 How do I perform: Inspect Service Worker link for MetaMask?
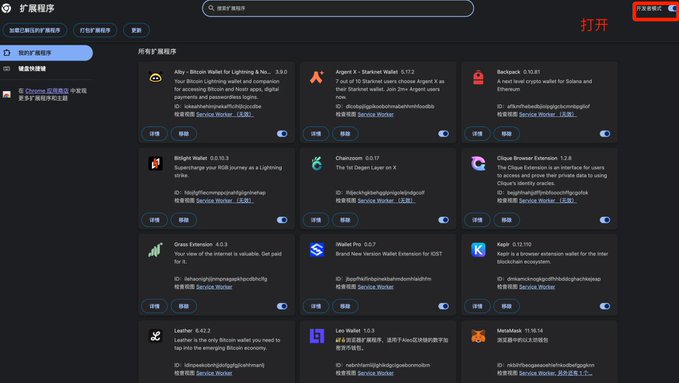556,373
